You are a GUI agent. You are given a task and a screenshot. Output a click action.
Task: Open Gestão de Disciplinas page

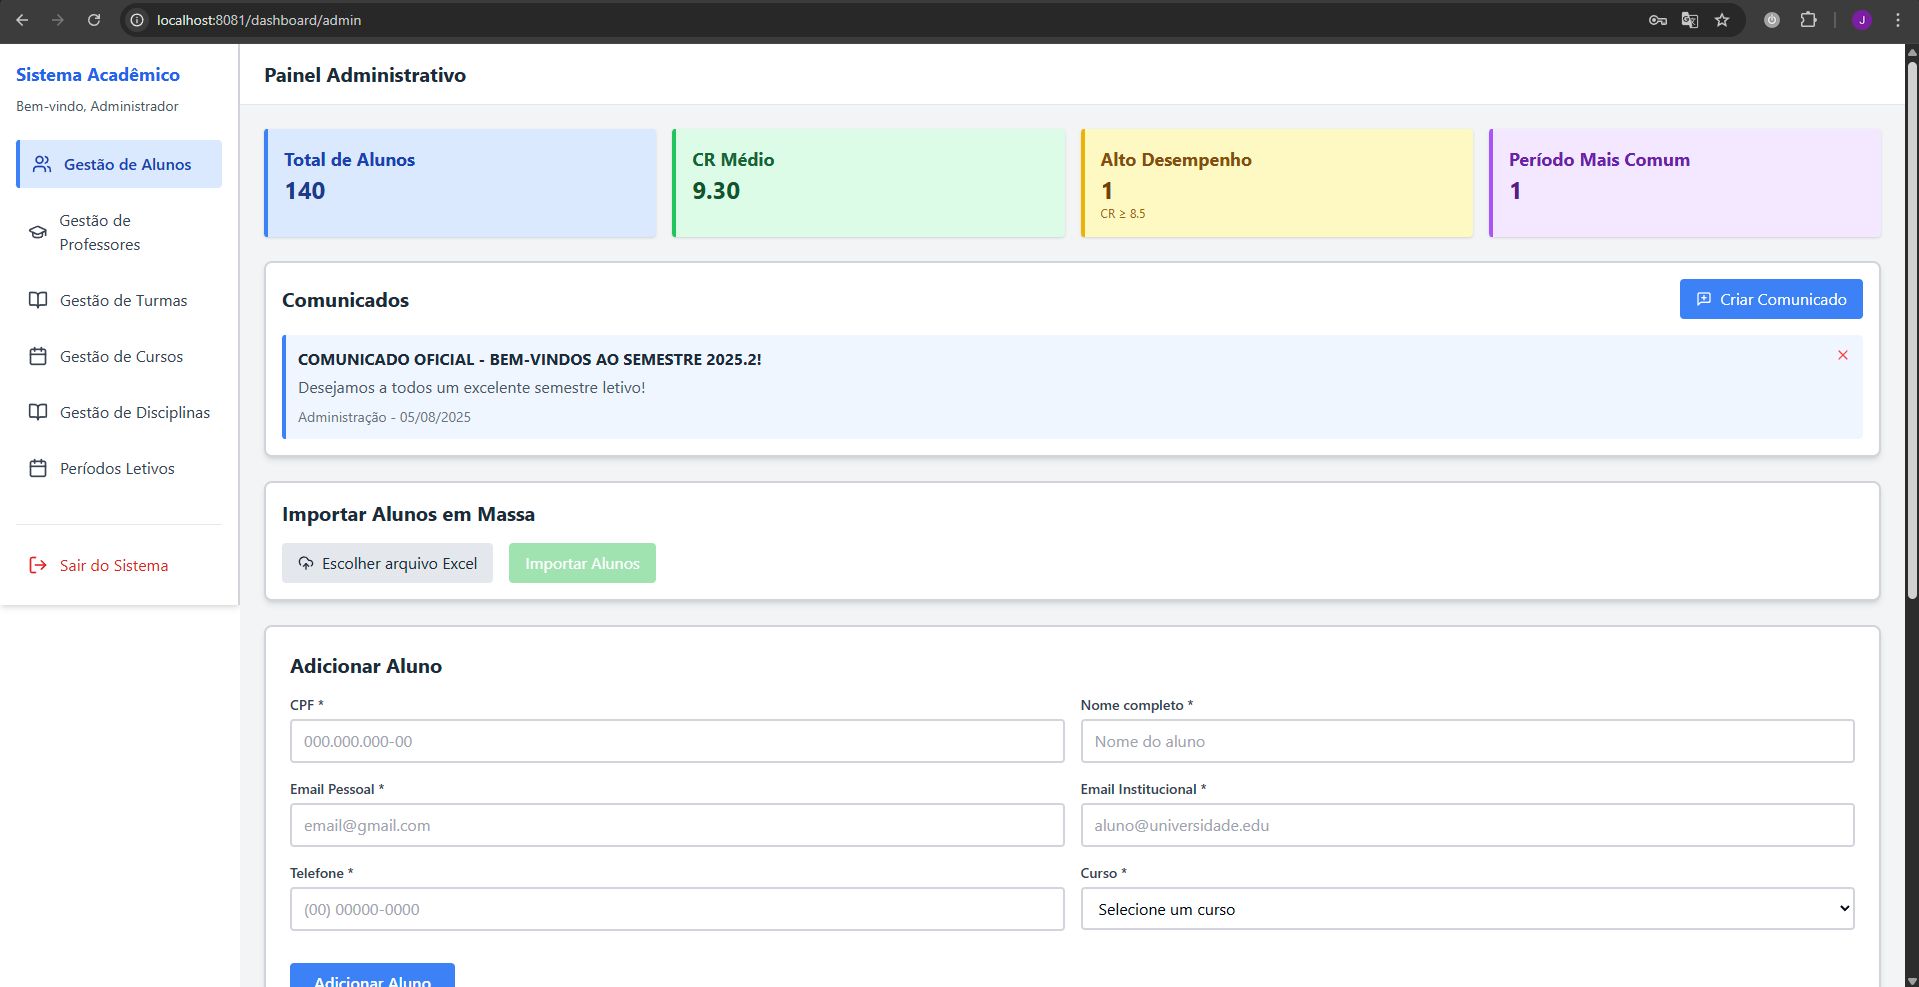(x=119, y=412)
